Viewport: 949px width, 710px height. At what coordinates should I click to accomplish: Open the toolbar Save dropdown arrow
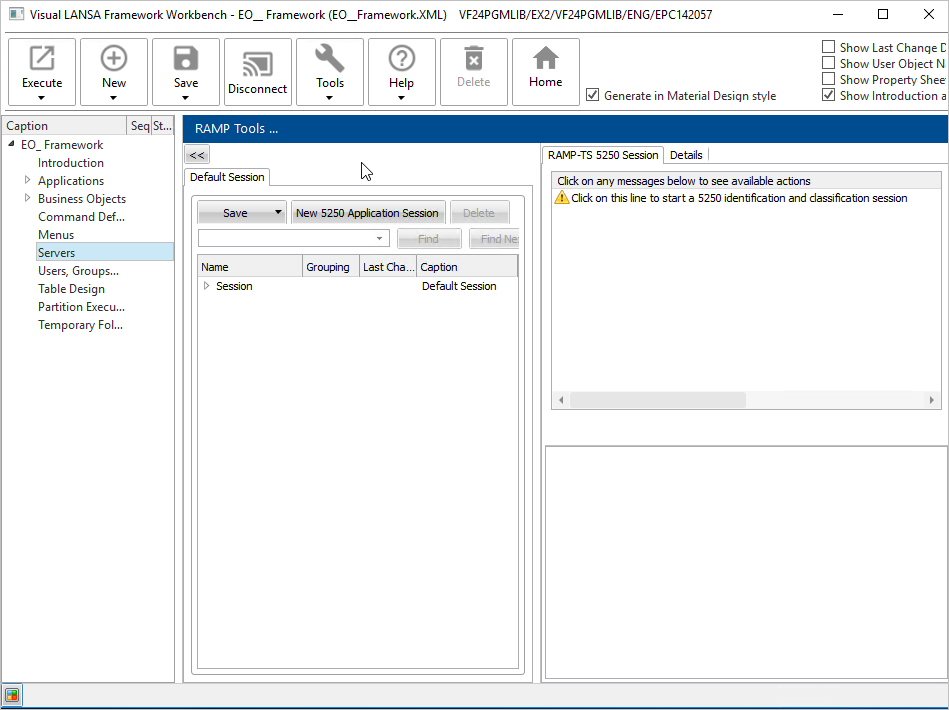[x=185, y=97]
